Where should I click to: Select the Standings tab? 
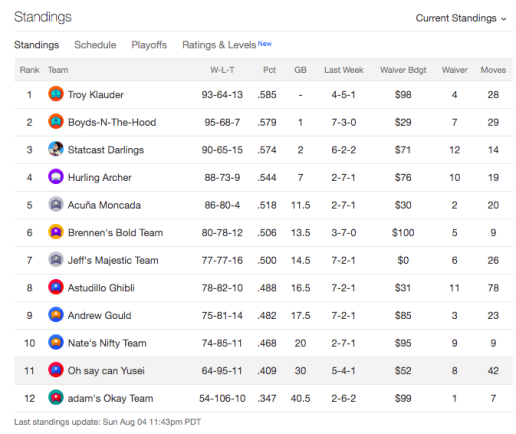(x=36, y=45)
